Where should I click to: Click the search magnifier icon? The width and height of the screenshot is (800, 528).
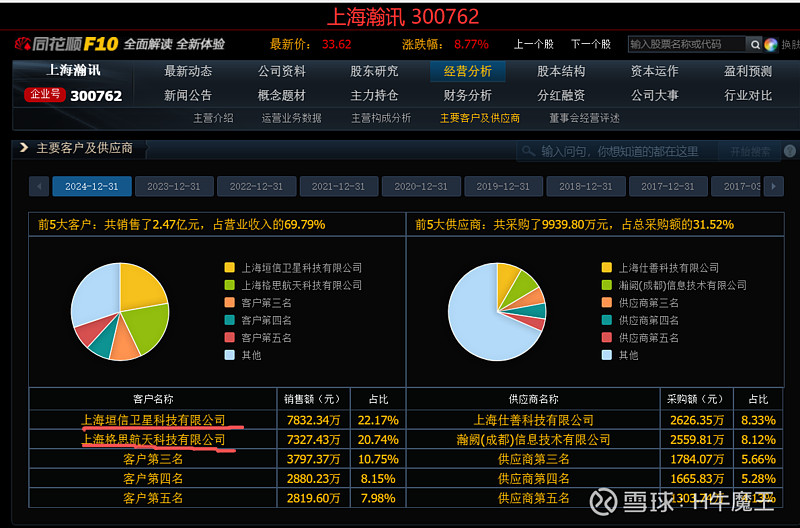point(755,45)
